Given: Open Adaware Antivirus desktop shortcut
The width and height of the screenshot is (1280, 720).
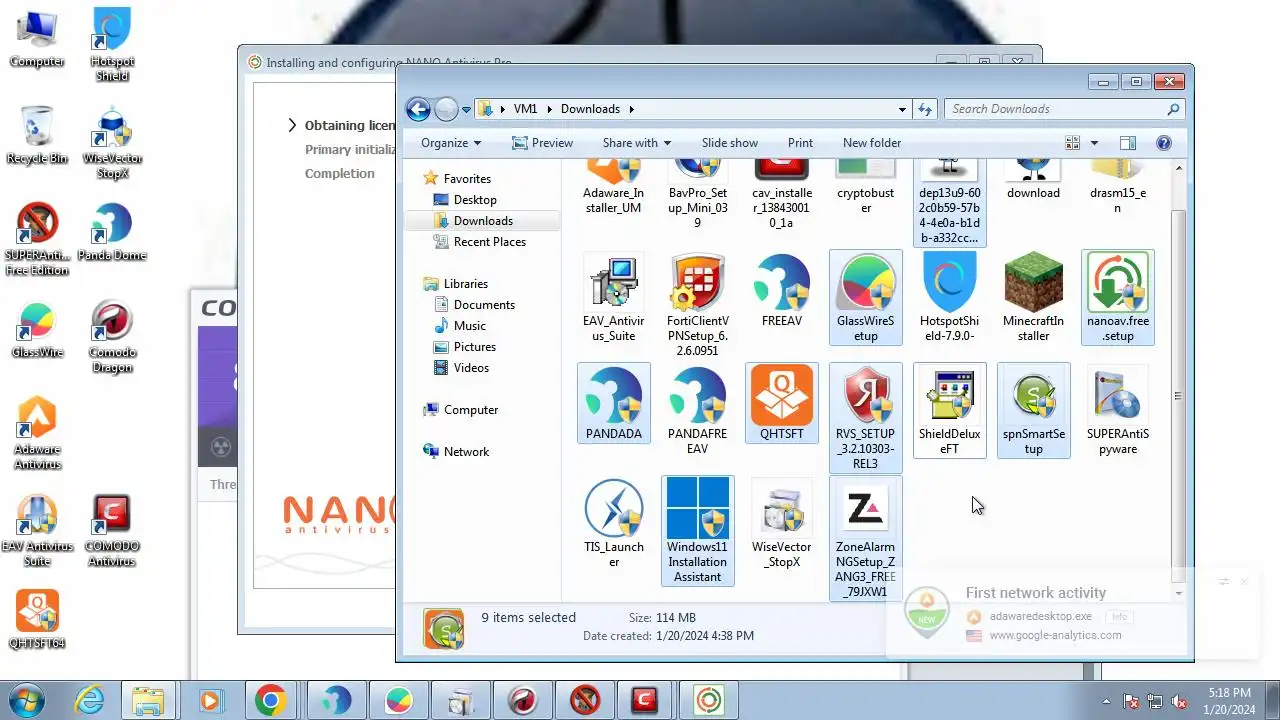Looking at the screenshot, I should 37,433.
